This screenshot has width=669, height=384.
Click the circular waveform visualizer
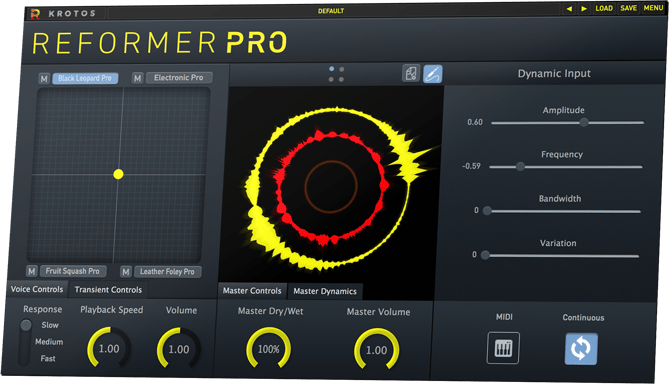(x=332, y=186)
